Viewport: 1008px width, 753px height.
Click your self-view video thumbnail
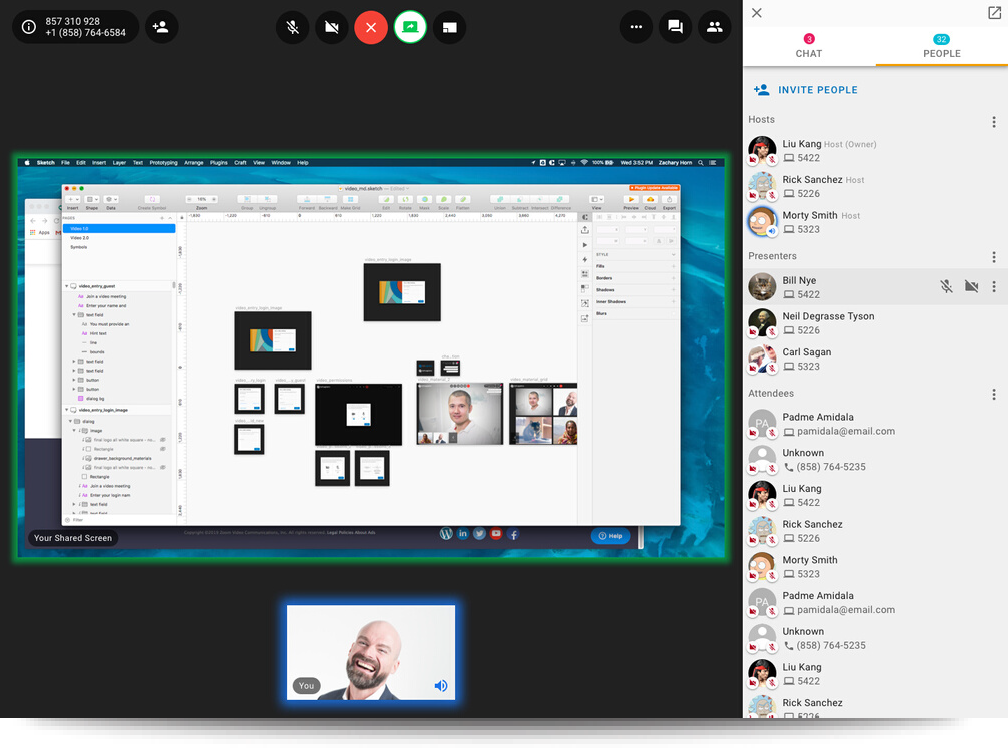click(371, 653)
